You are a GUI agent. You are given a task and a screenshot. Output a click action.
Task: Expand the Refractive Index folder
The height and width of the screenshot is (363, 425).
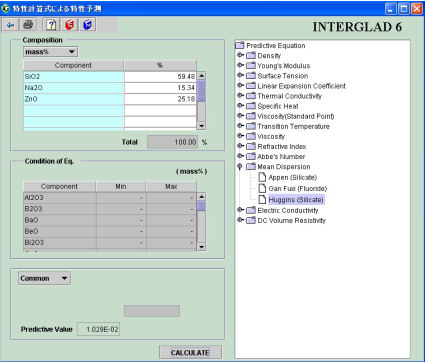coord(240,146)
